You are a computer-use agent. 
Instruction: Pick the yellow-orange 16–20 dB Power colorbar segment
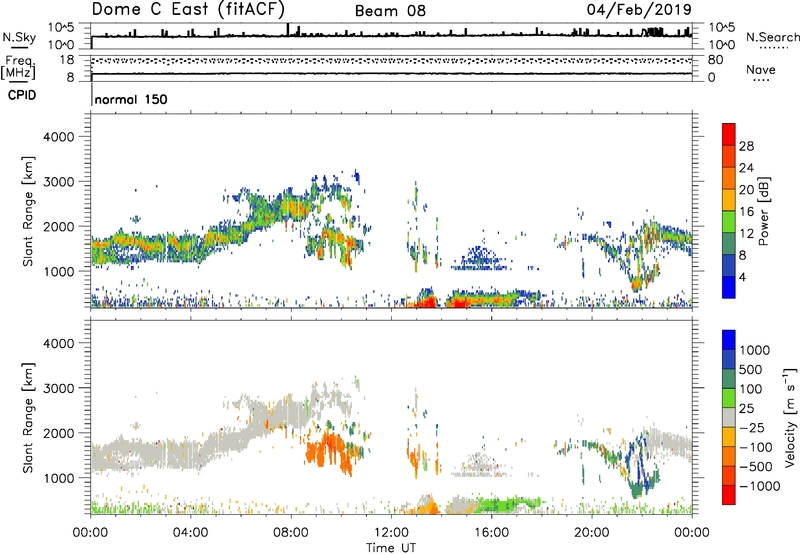pos(729,200)
